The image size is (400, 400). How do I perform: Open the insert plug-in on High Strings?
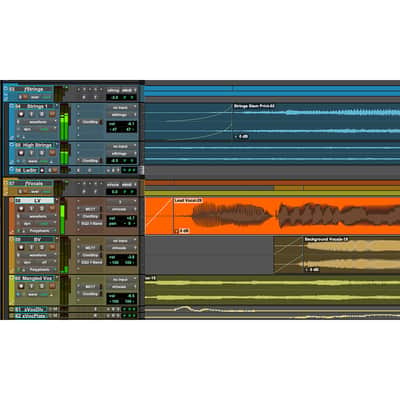[x=91, y=161]
